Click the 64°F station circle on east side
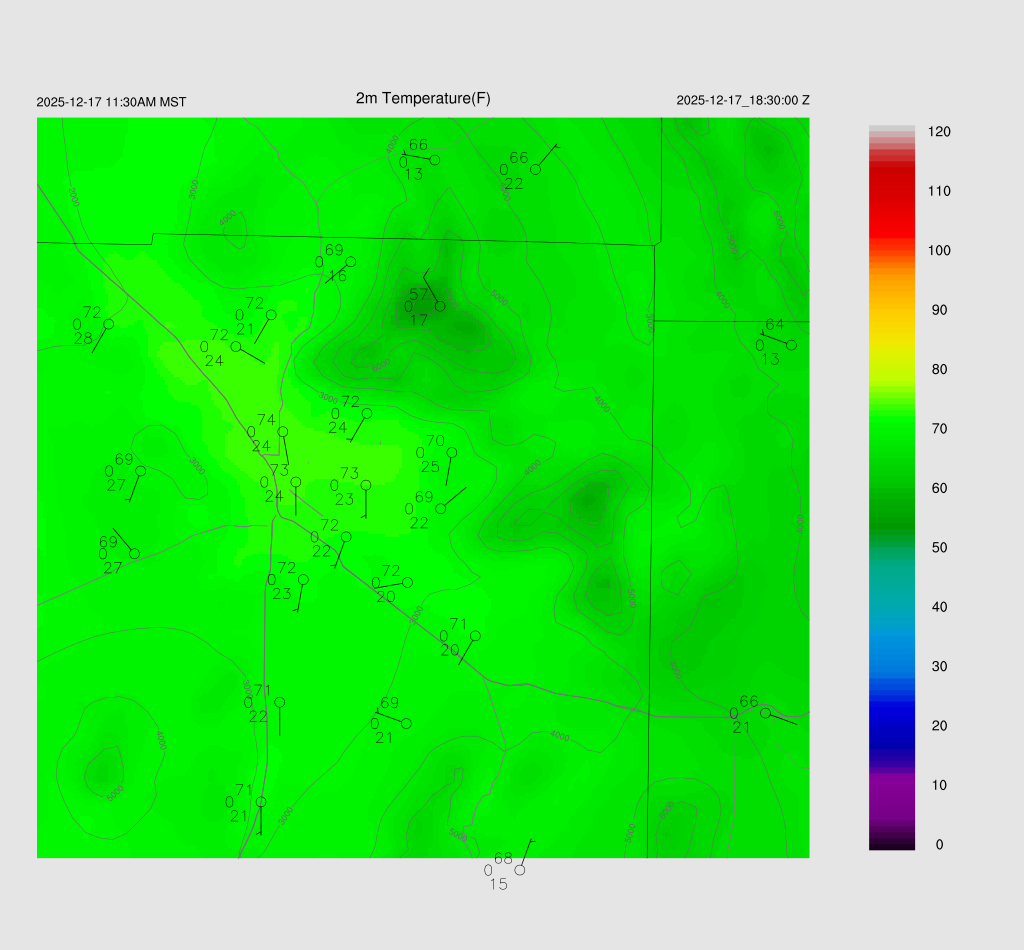1024x950 pixels. pyautogui.click(x=791, y=345)
